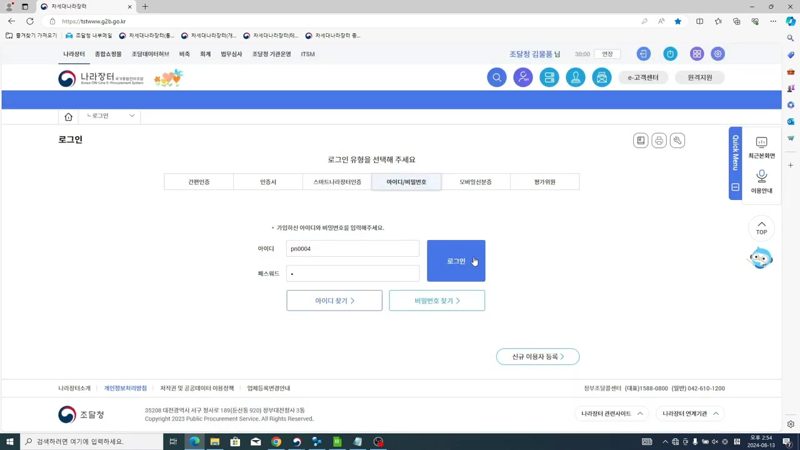Open File Explorer from the taskbar

[215, 442]
